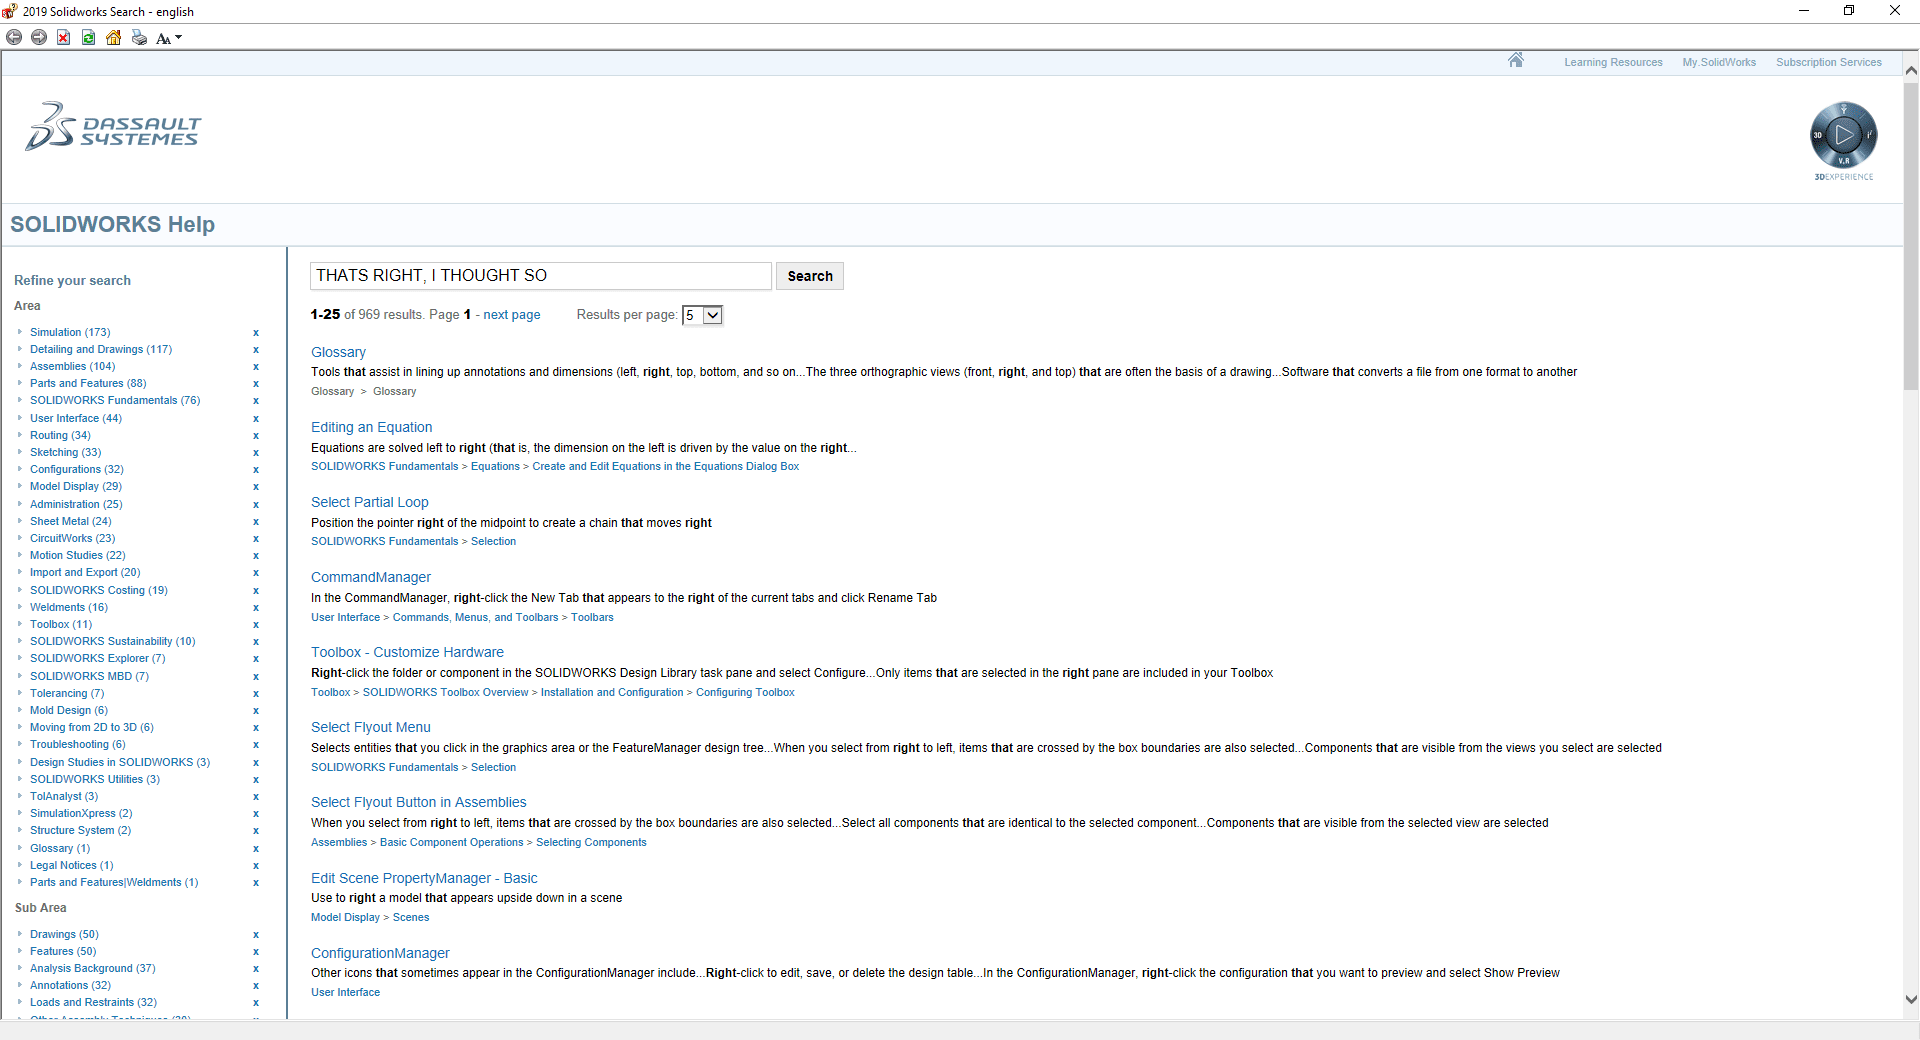Click the vertical scrollbar up arrow
The image size is (1920, 1040).
point(1911,70)
